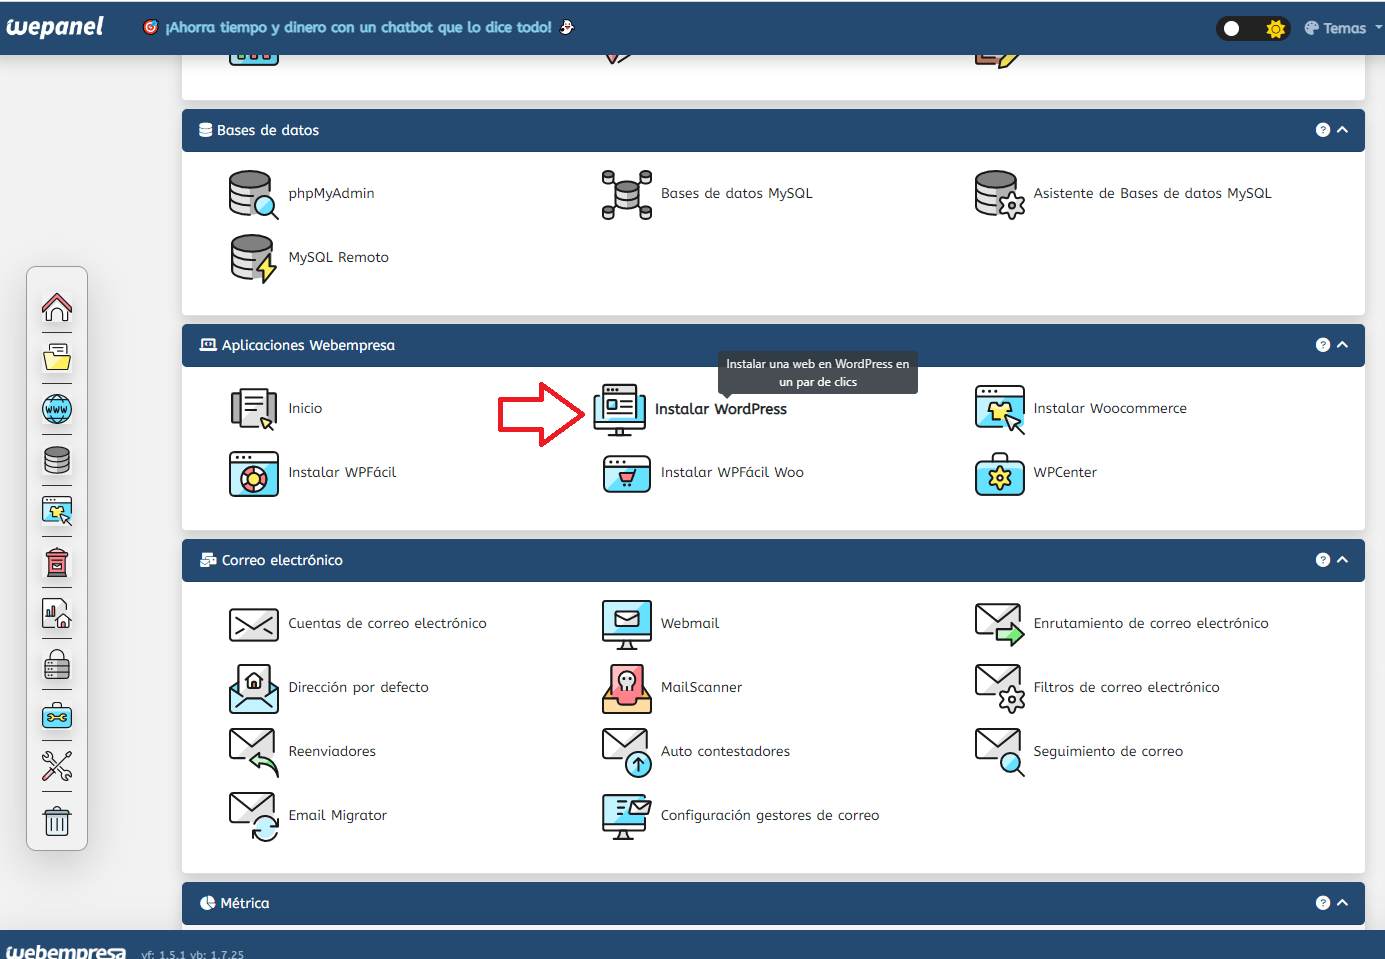Click the phpMyAdmin text link
The width and height of the screenshot is (1385, 959).
tap(331, 194)
